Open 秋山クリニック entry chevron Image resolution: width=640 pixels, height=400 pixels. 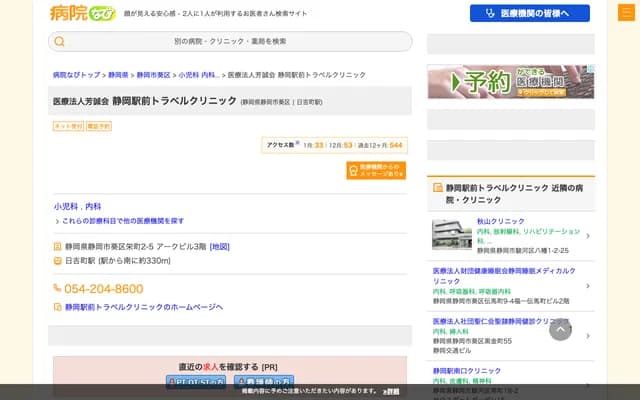tap(587, 236)
